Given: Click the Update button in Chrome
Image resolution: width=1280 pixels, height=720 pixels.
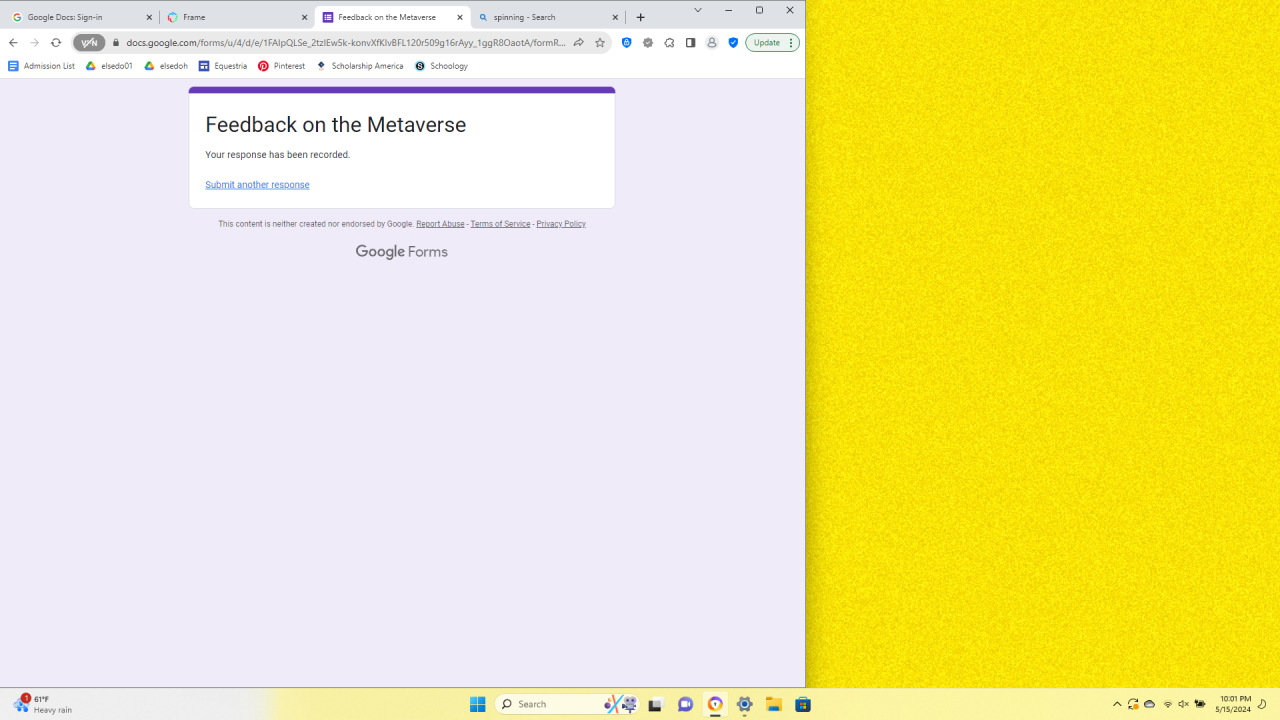Looking at the screenshot, I should (772, 43).
